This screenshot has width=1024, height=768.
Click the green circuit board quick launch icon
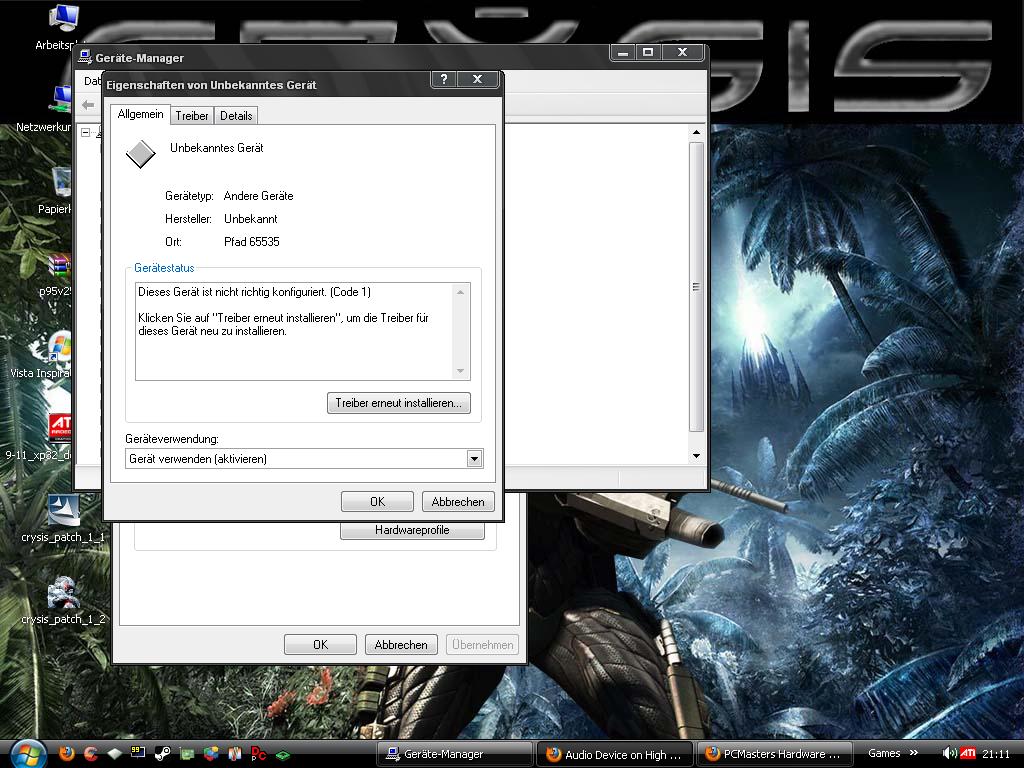pos(187,754)
